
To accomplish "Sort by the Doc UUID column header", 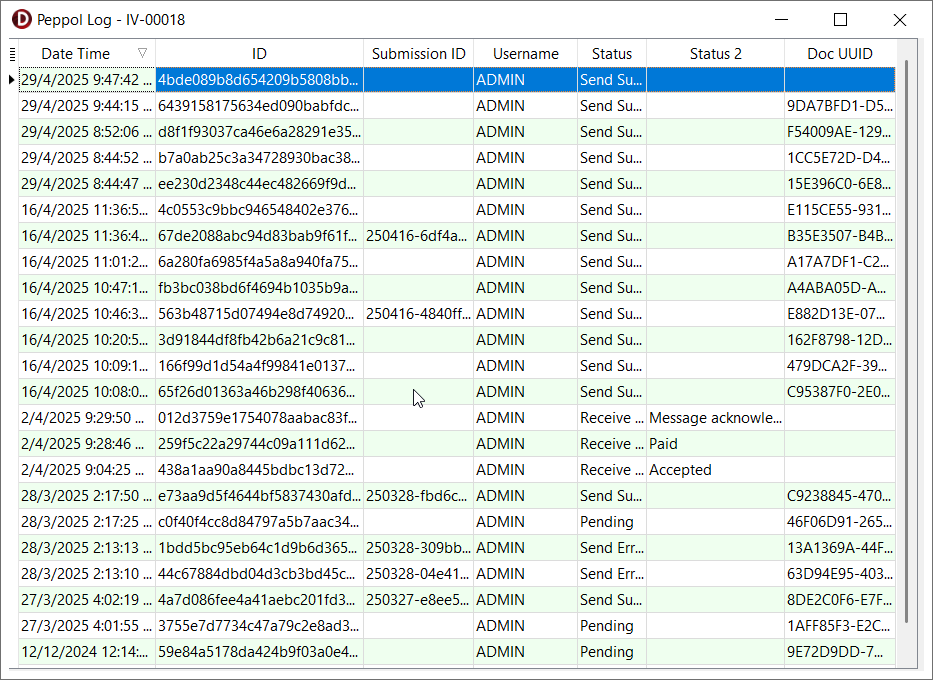I will pos(839,54).
